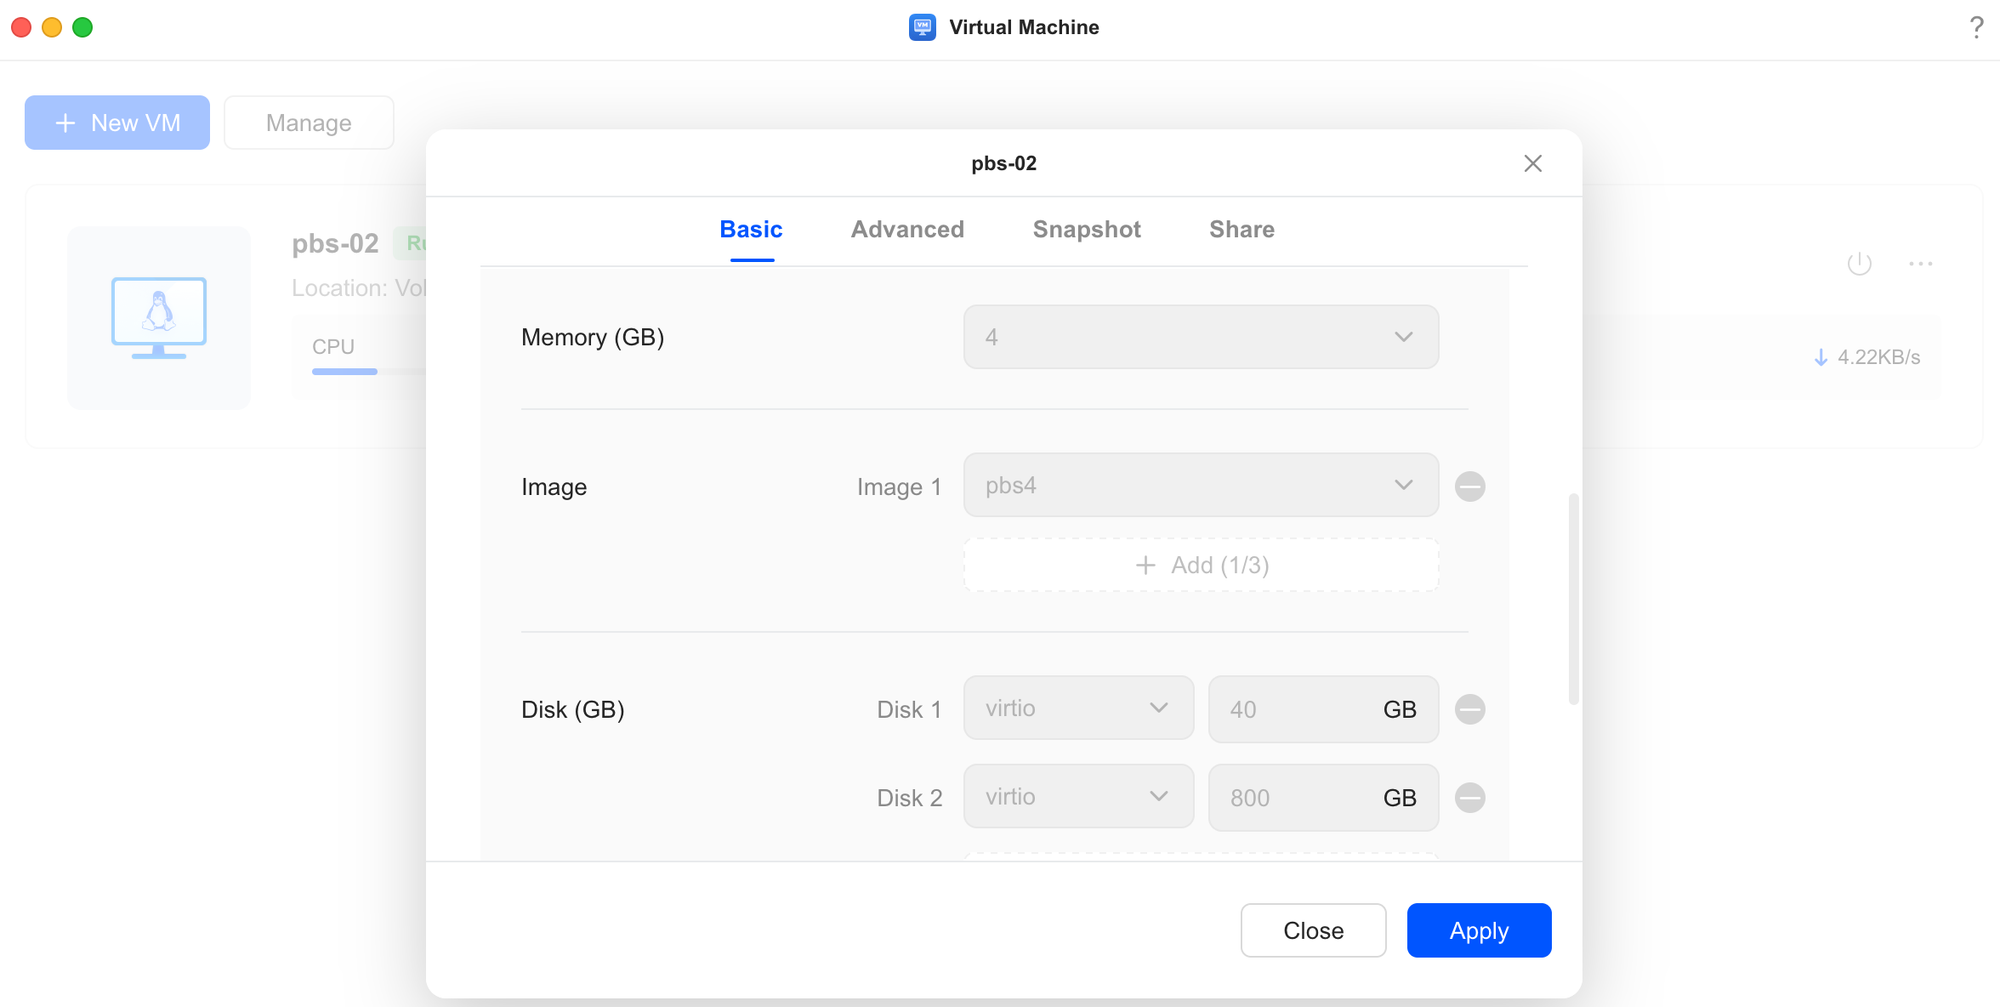This screenshot has height=1007, width=2000.
Task: Switch to the Snapshot tab
Action: 1086,230
